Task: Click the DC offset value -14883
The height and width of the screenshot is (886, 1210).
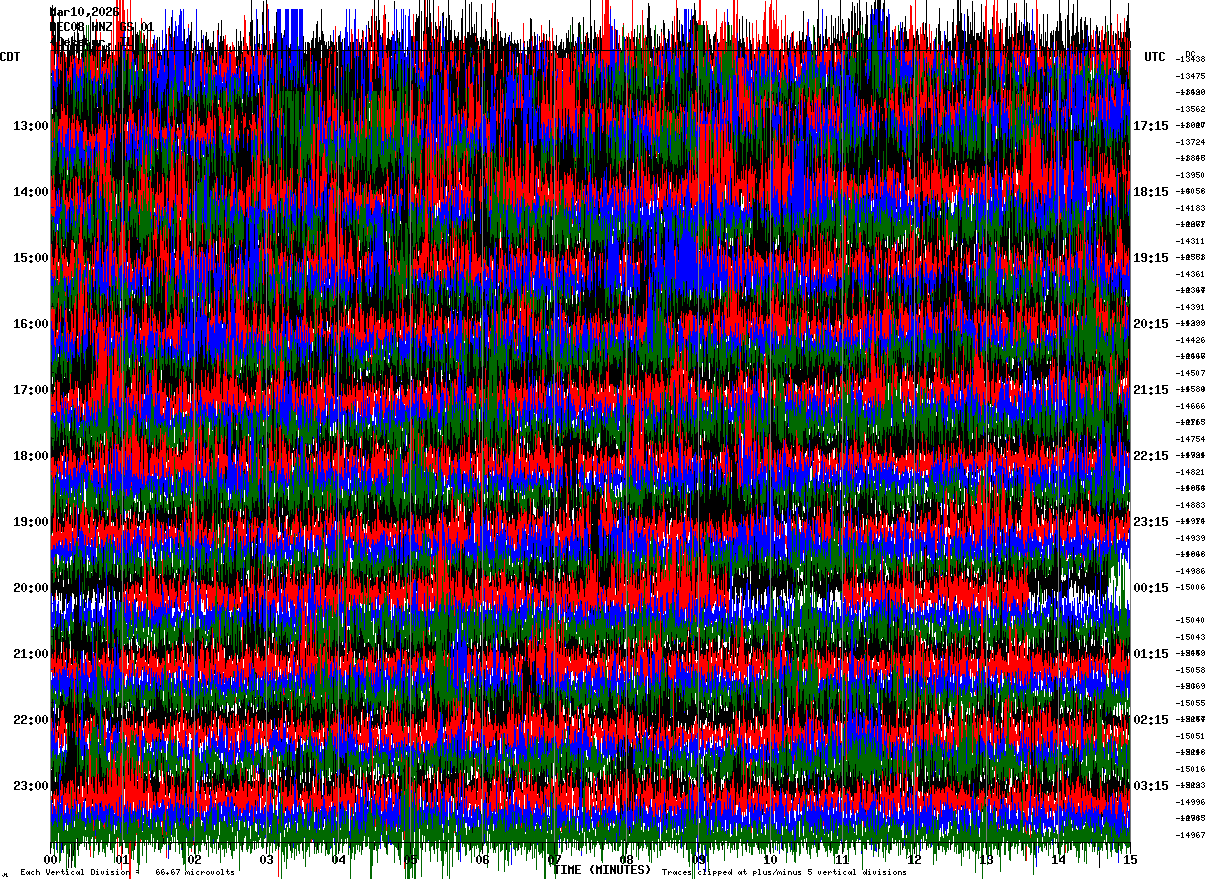Action: [x=1190, y=505]
